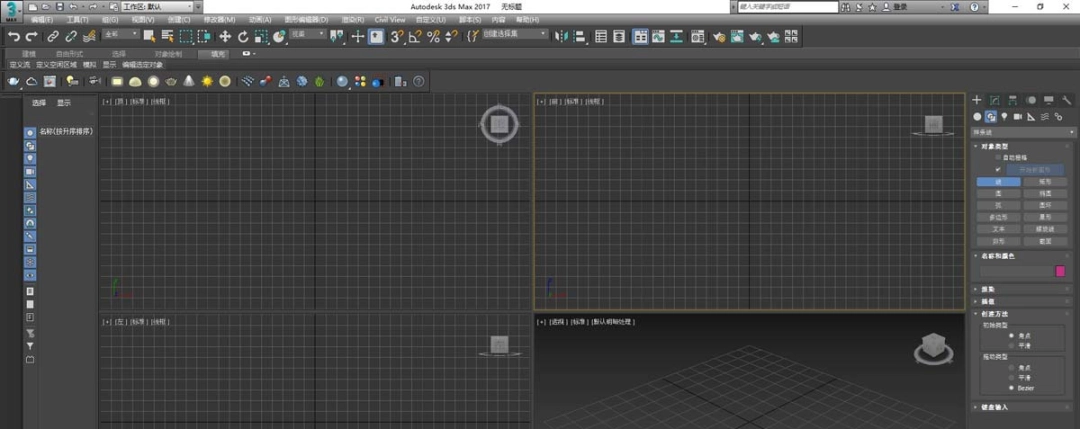Save the file from the quick access toolbar
Image resolution: width=1080 pixels, height=429 pixels.
60,6
